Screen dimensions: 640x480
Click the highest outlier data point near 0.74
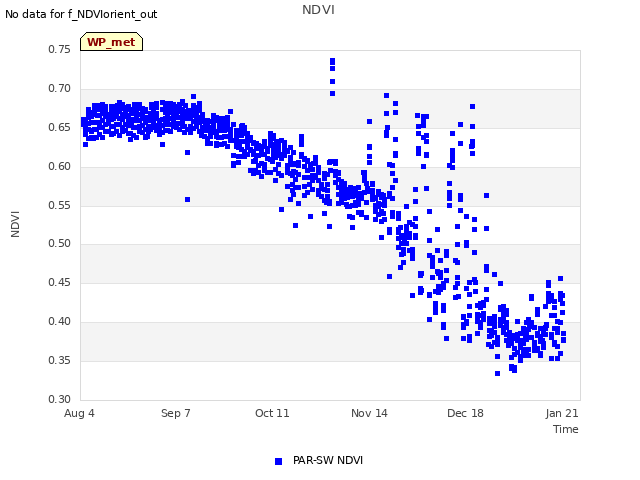click(333, 61)
